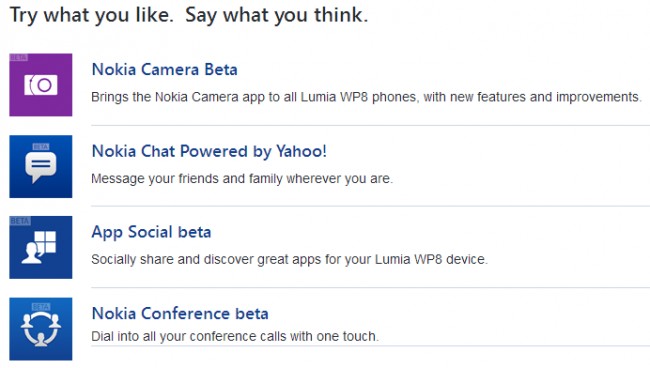
Task: Click the divider line below the App Social description
Action: click(371, 287)
